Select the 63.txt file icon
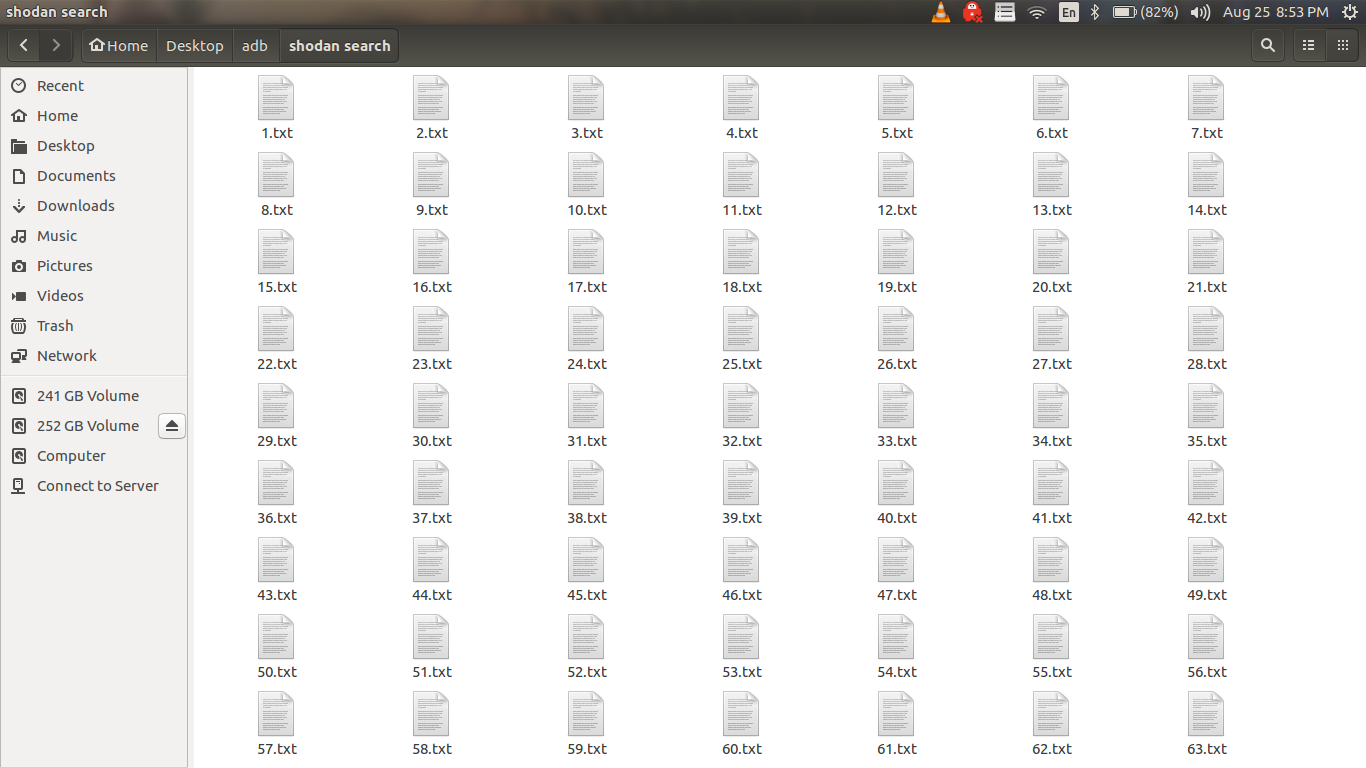Image resolution: width=1366 pixels, height=768 pixels. (1206, 714)
